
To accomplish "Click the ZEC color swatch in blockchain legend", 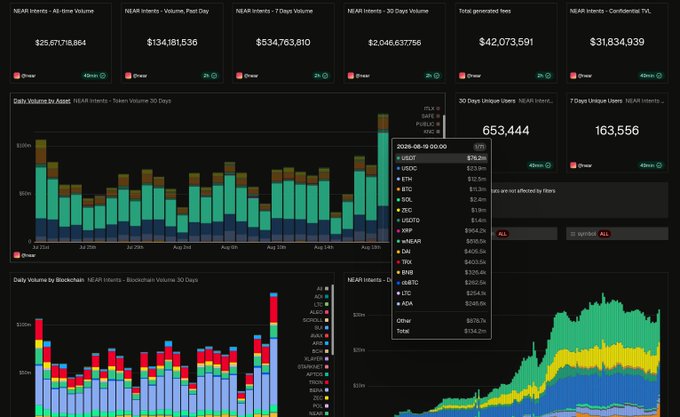I will click(327, 398).
